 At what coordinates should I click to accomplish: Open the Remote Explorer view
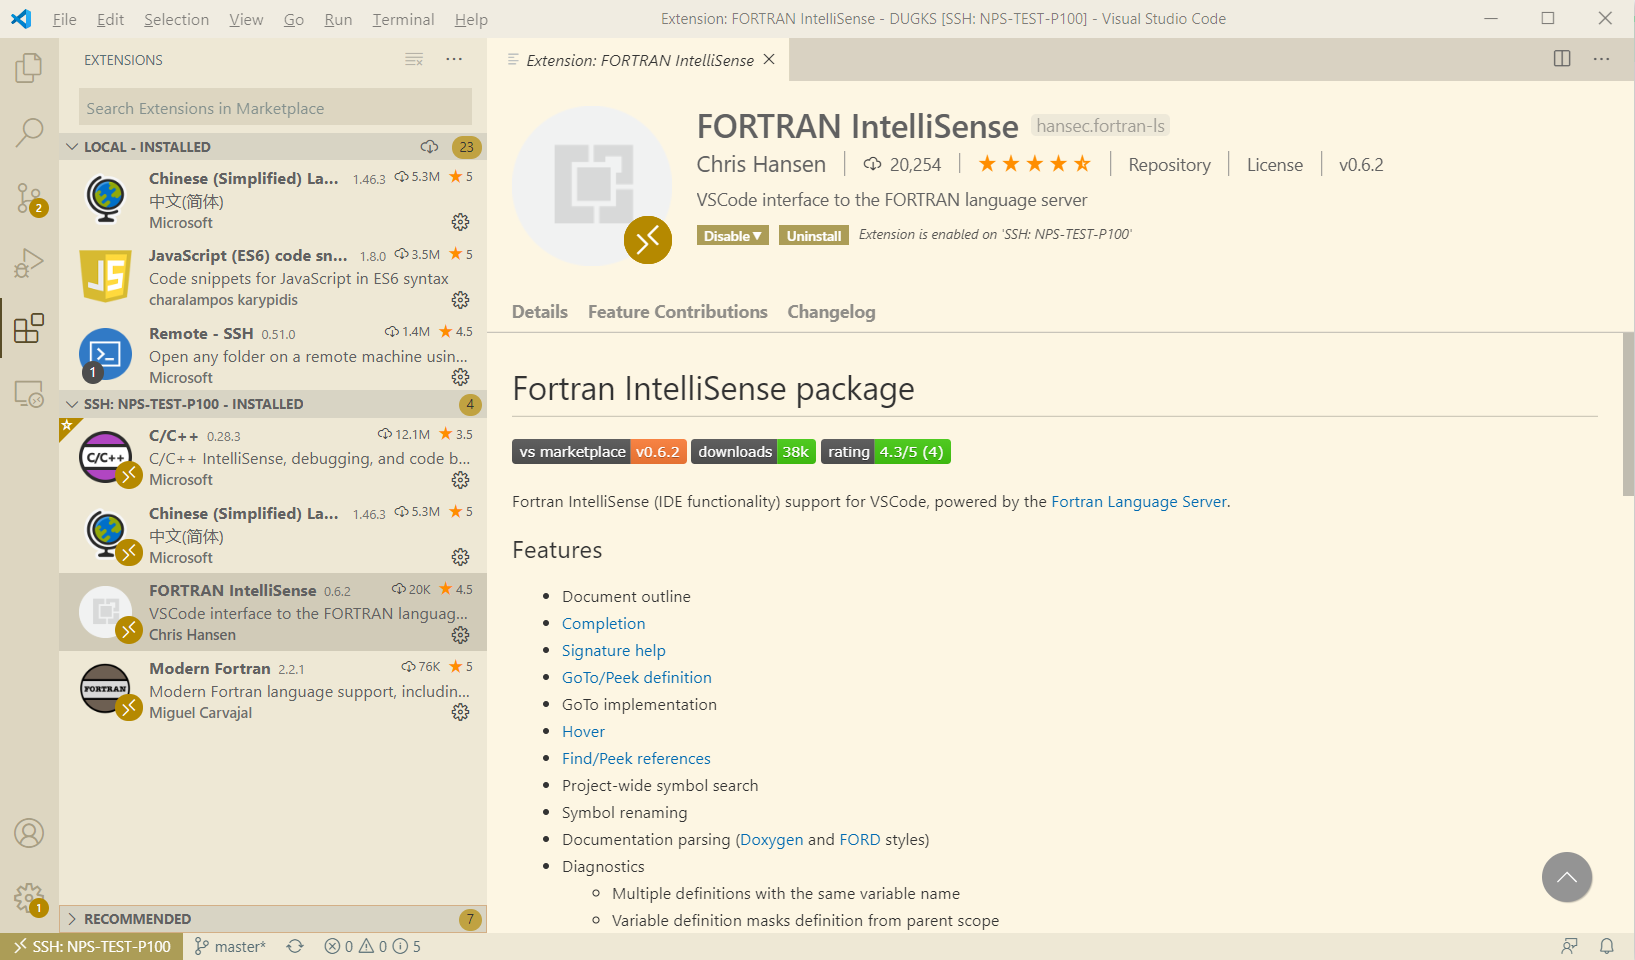(x=29, y=394)
